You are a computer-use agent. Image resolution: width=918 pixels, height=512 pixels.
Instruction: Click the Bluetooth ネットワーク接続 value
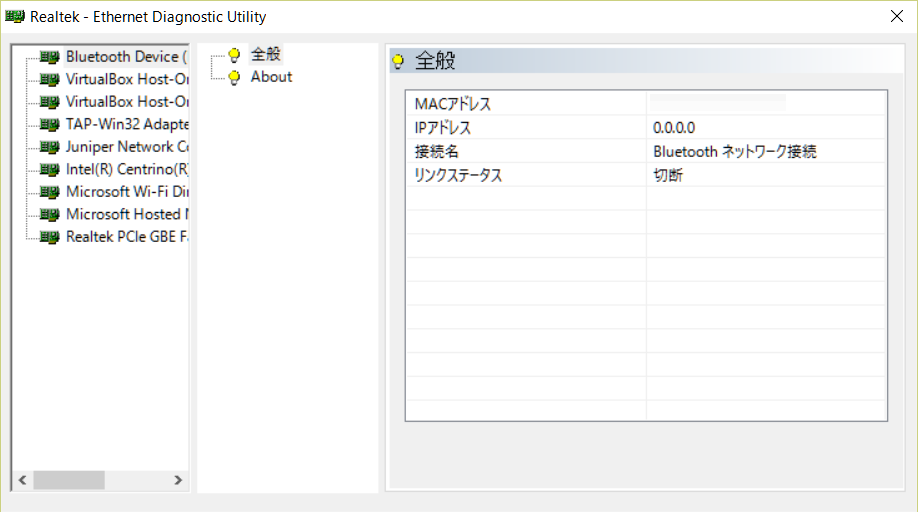click(735, 152)
